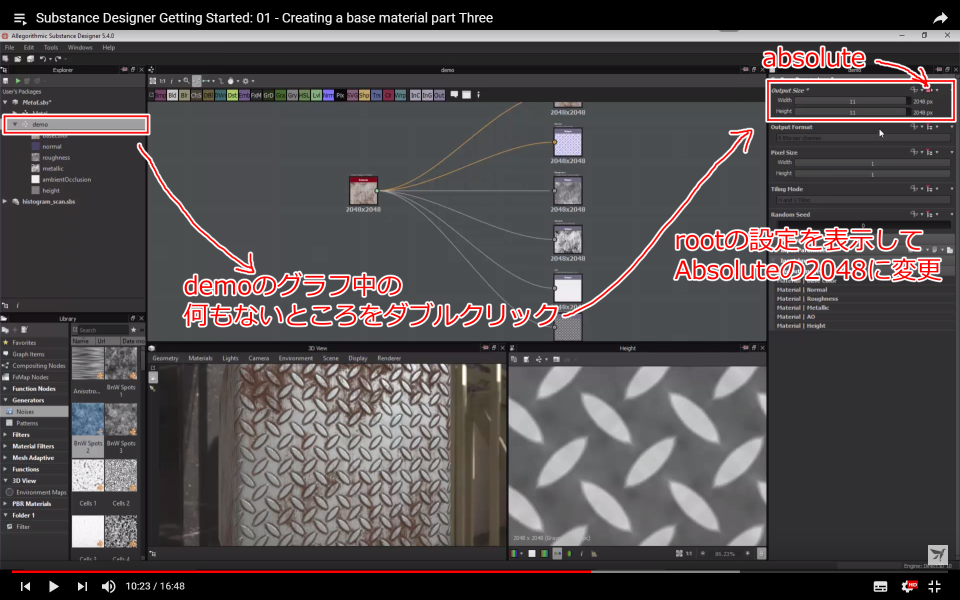Image resolution: width=960 pixels, height=600 pixels.
Task: Skip to next video
Action: coord(82,587)
